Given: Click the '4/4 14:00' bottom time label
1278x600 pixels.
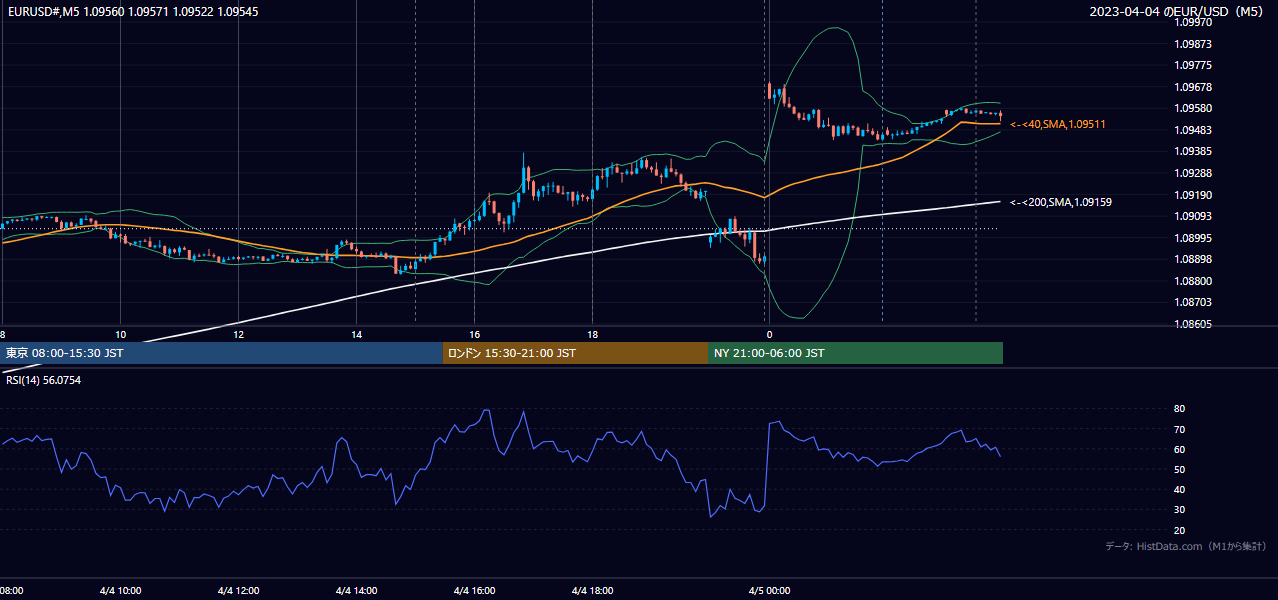Looking at the screenshot, I should click(357, 590).
